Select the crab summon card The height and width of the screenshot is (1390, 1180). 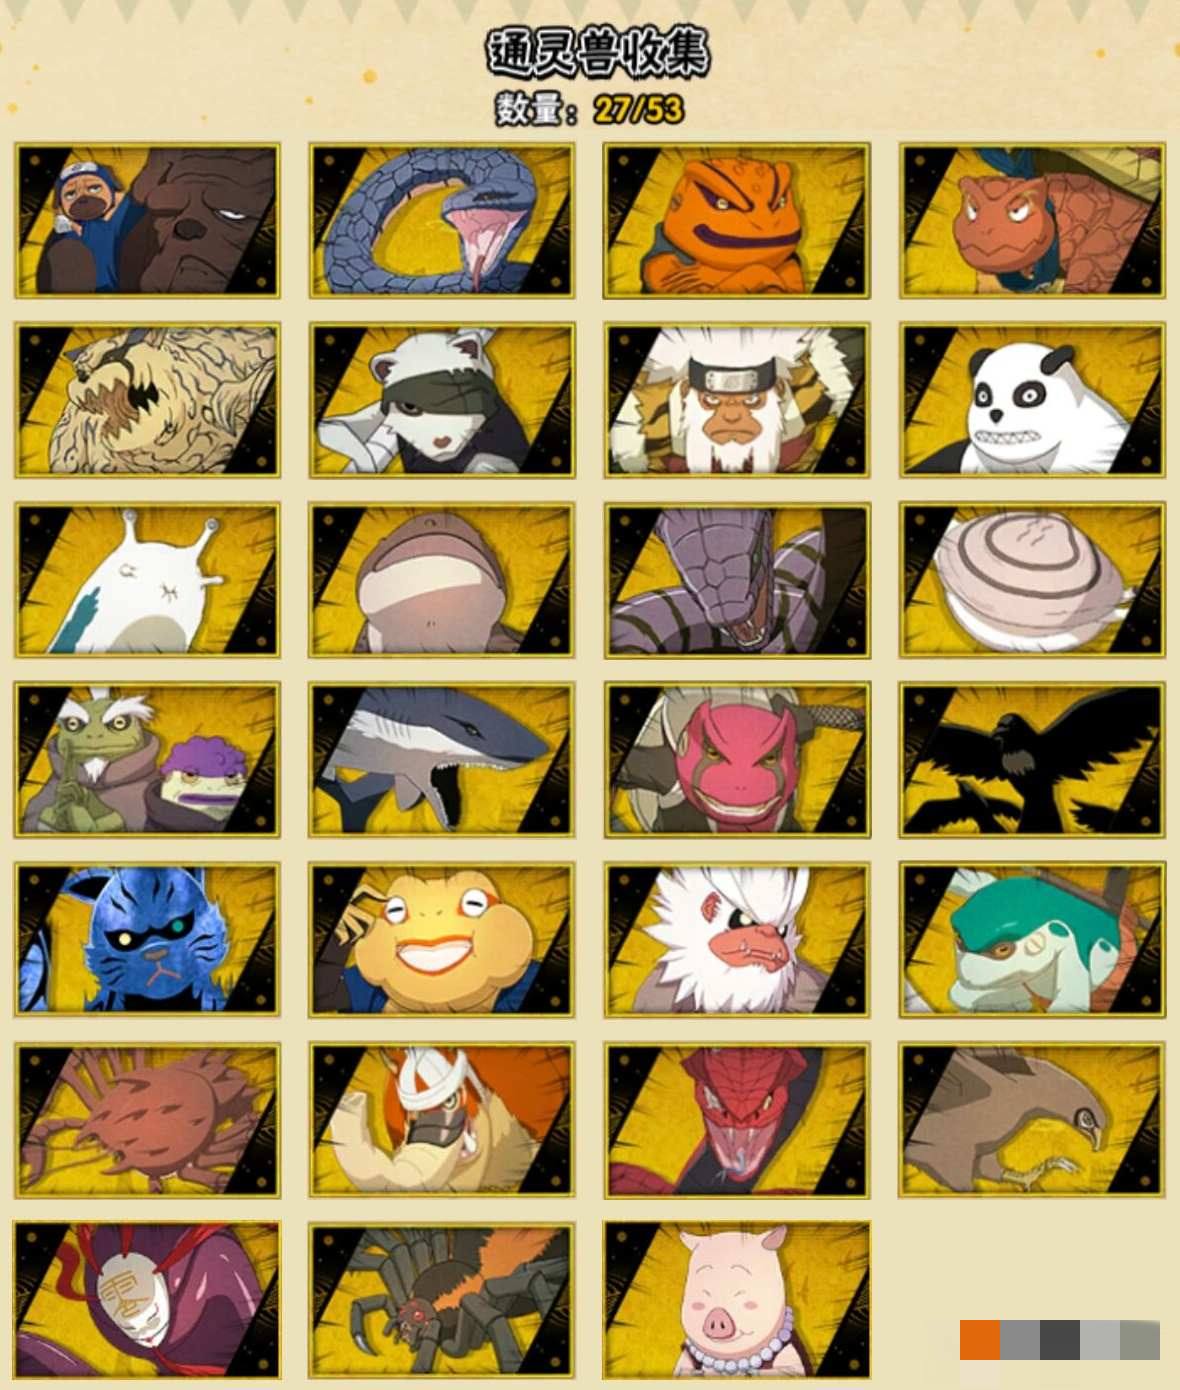pyautogui.click(x=147, y=1120)
